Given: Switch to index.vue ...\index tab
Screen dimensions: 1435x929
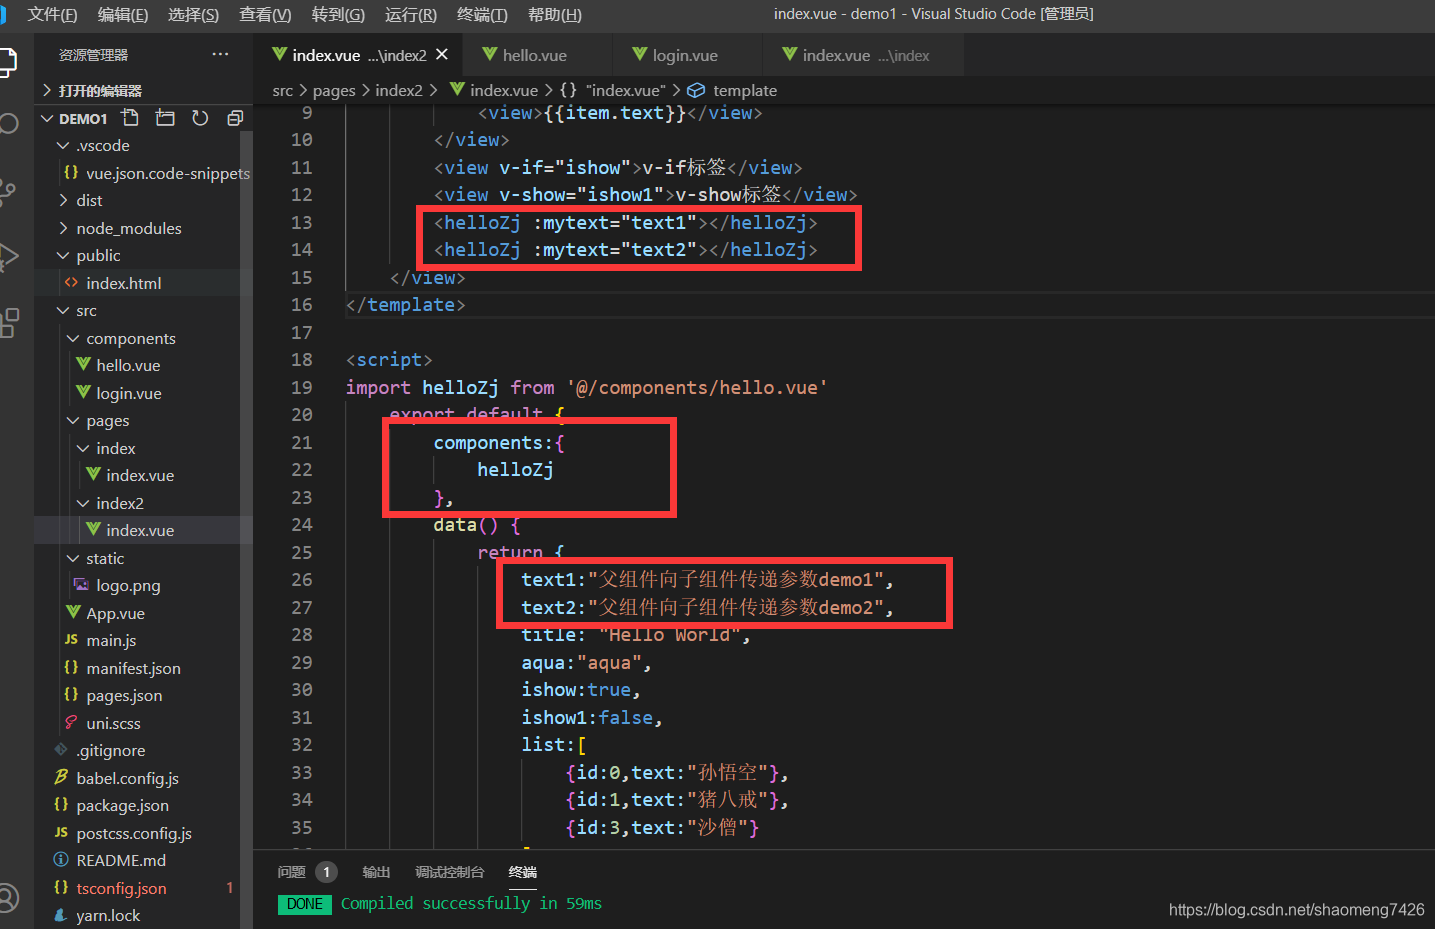Looking at the screenshot, I should click(864, 55).
